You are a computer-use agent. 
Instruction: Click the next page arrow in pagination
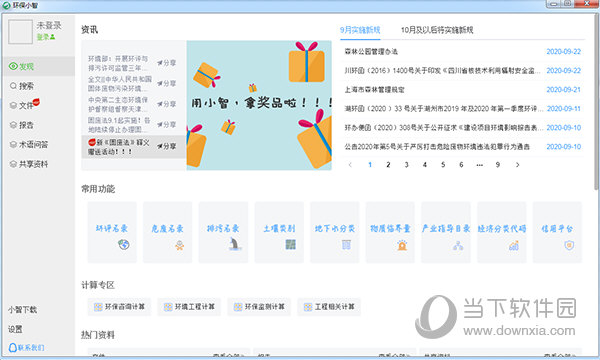click(x=517, y=165)
